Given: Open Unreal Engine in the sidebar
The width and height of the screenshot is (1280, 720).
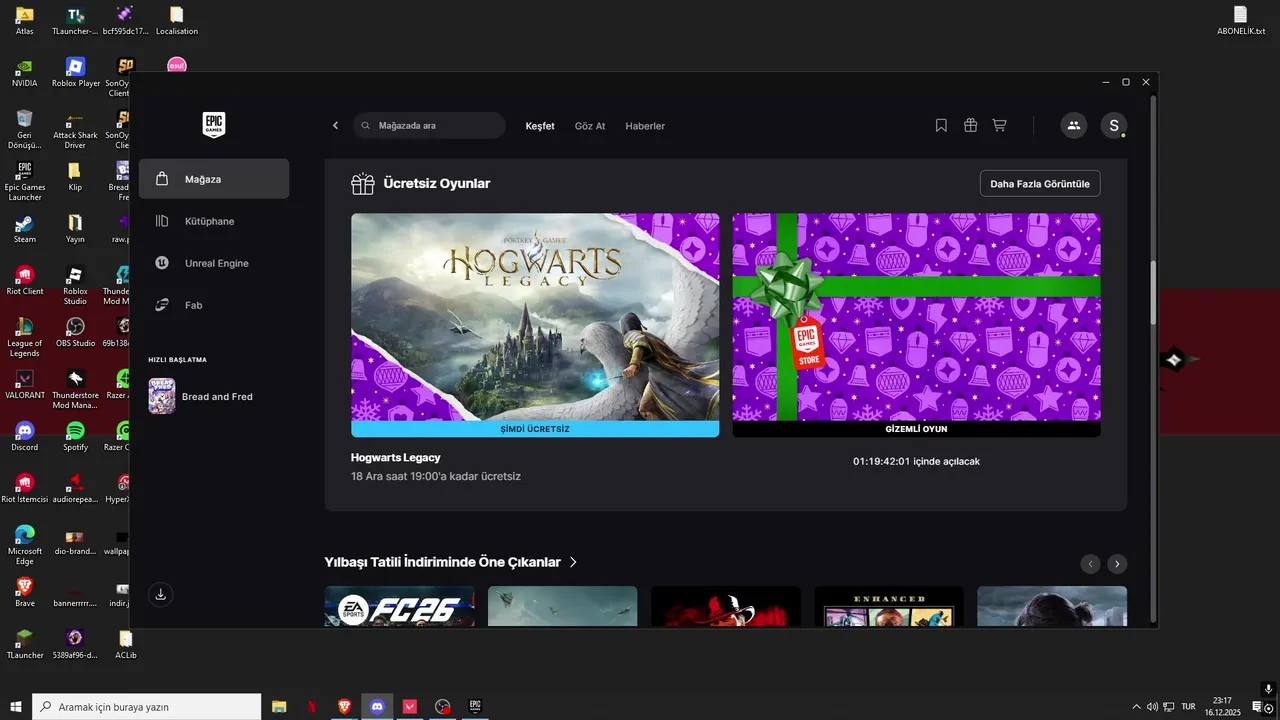Looking at the screenshot, I should [214, 263].
